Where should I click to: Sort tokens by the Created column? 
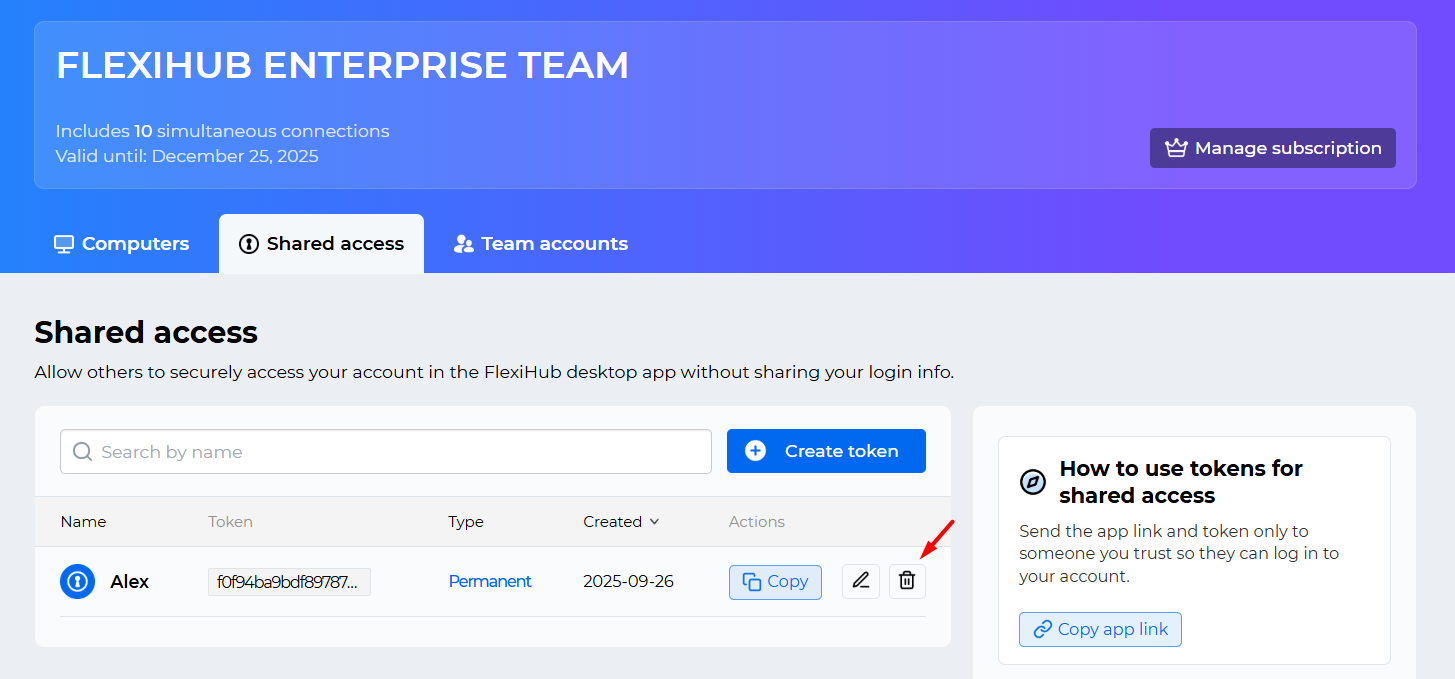pos(621,522)
